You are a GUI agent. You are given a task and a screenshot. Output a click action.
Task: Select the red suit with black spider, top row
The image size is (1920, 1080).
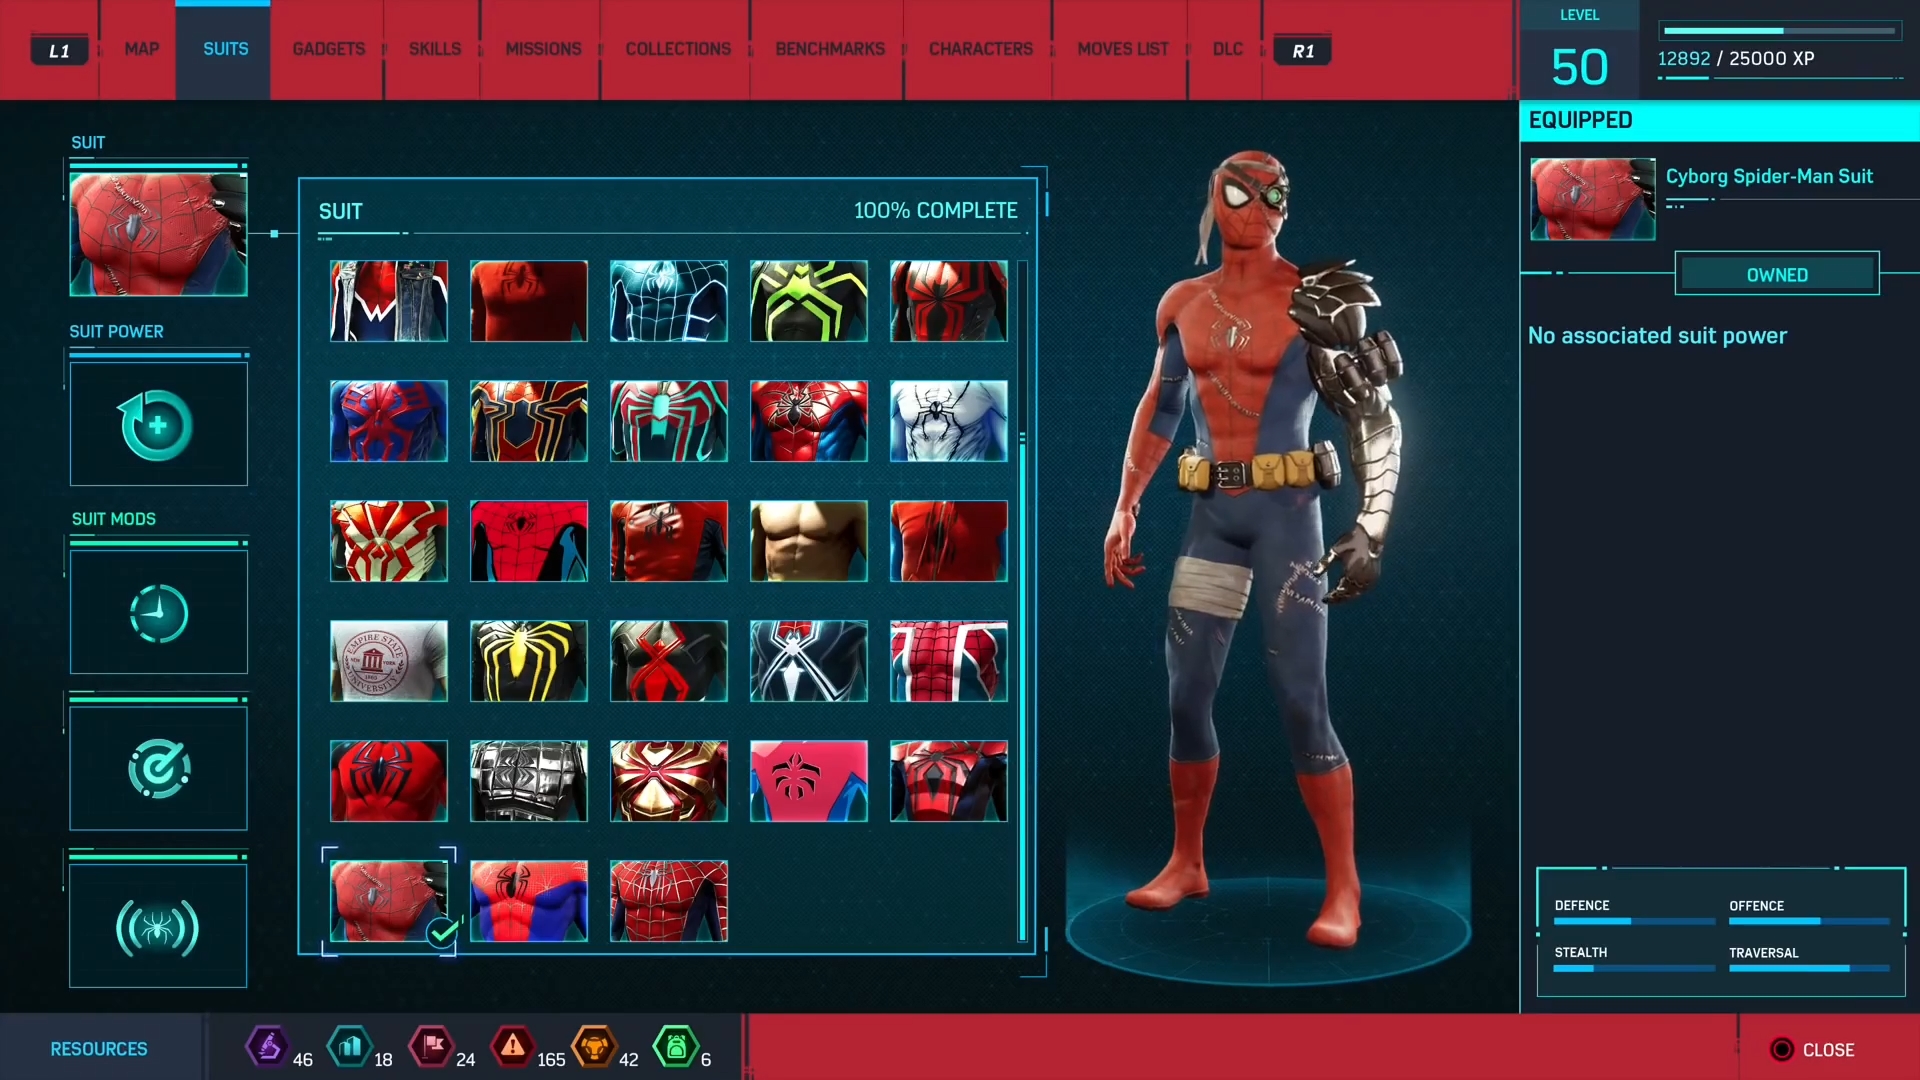pos(949,301)
